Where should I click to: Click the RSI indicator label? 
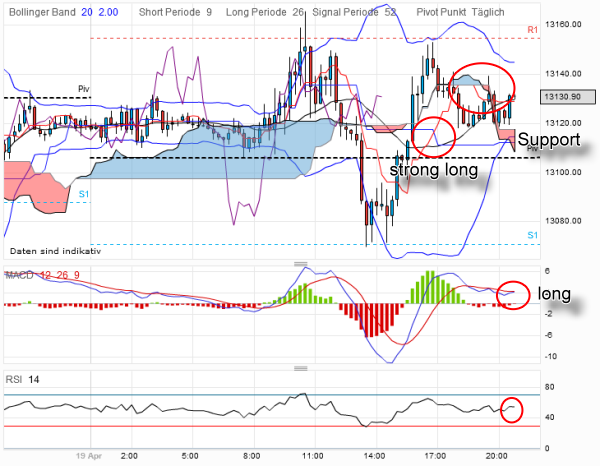(14, 380)
